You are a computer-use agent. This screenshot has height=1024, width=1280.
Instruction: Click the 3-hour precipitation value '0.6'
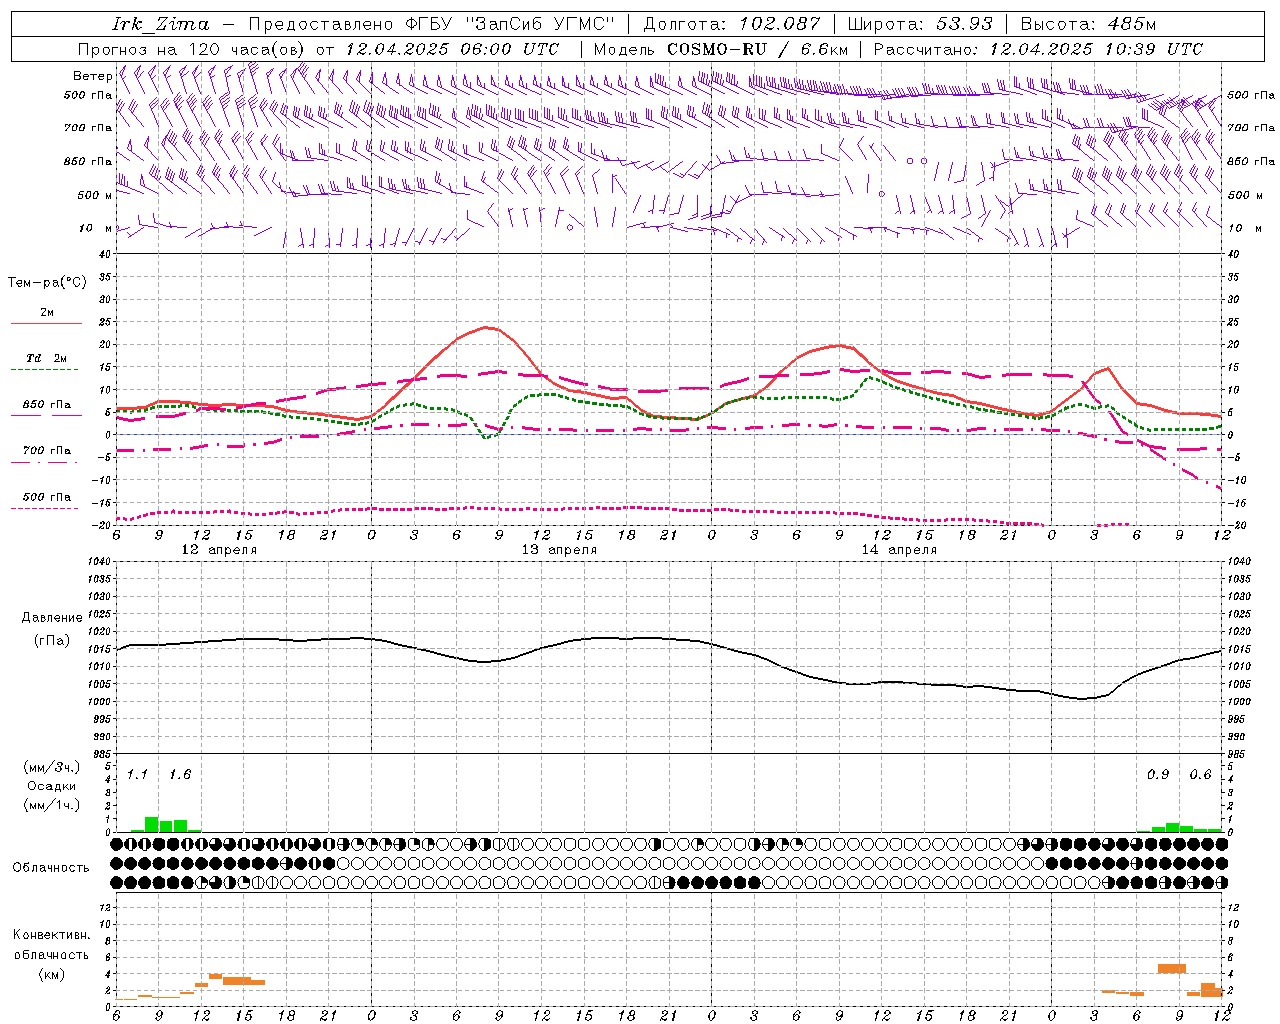pos(1200,774)
